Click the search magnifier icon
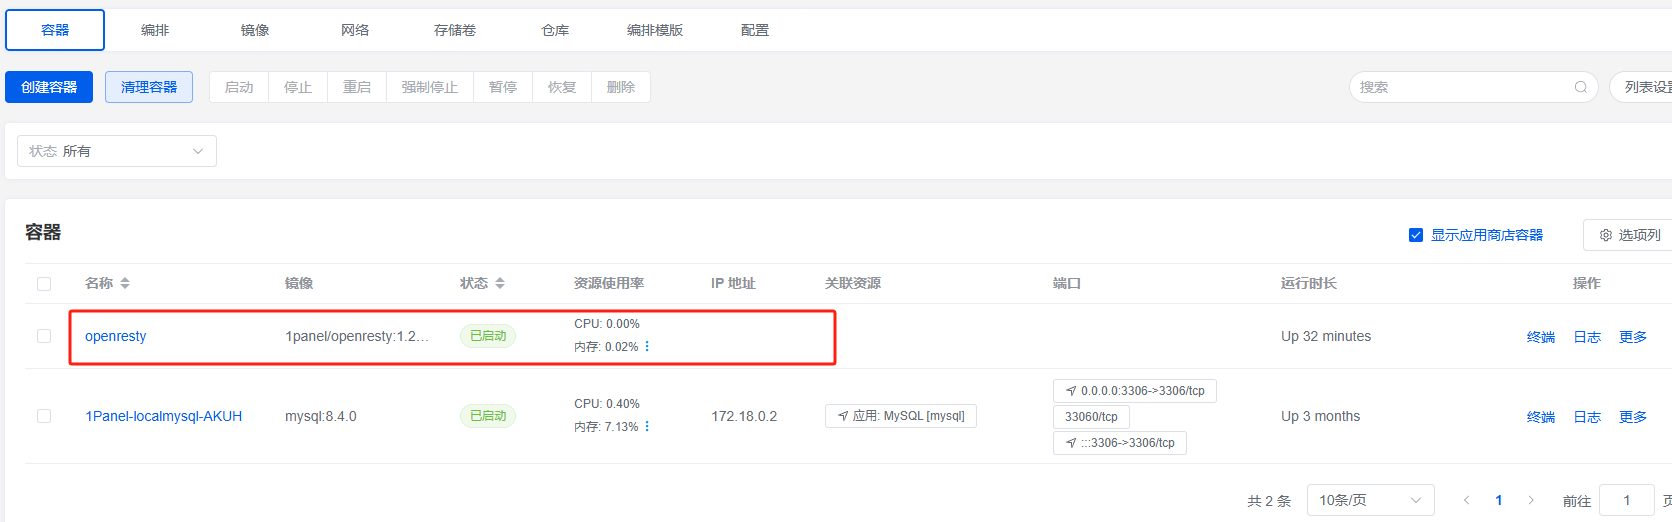The width and height of the screenshot is (1672, 522). click(1581, 87)
